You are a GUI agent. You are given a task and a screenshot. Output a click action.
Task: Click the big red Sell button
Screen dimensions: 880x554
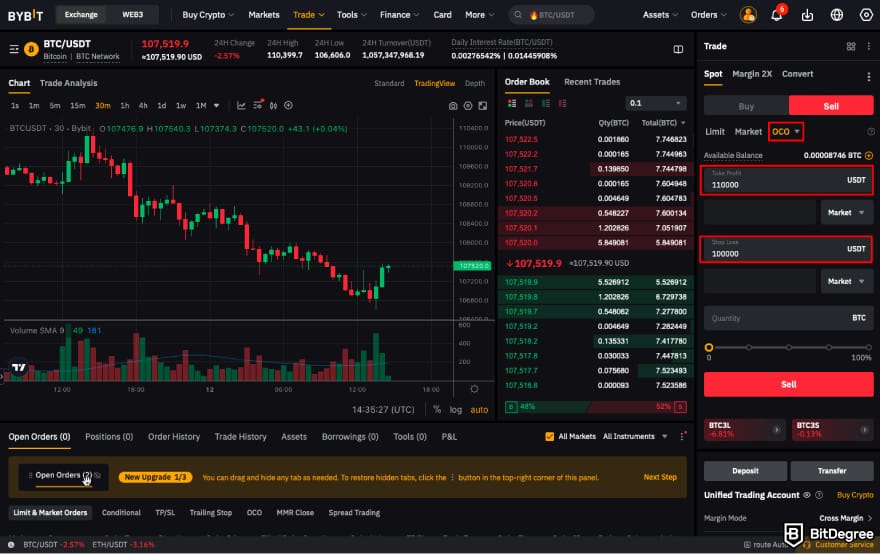pos(789,384)
